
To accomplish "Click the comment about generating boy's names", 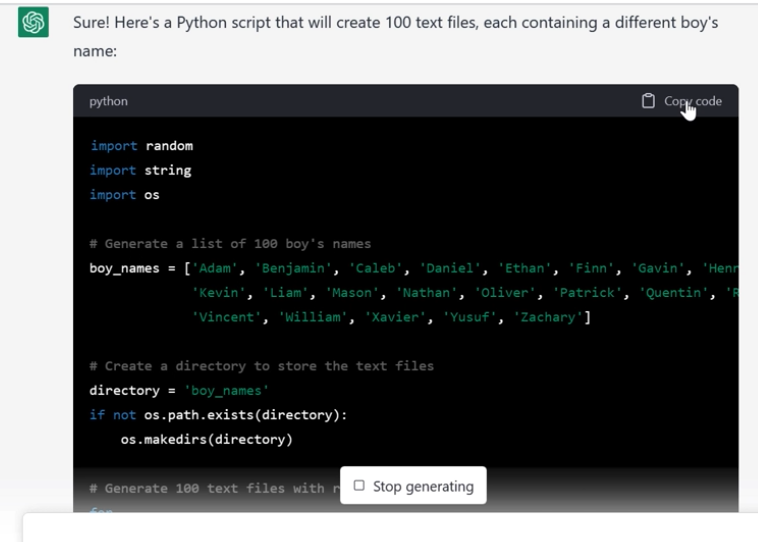I will coord(229,243).
